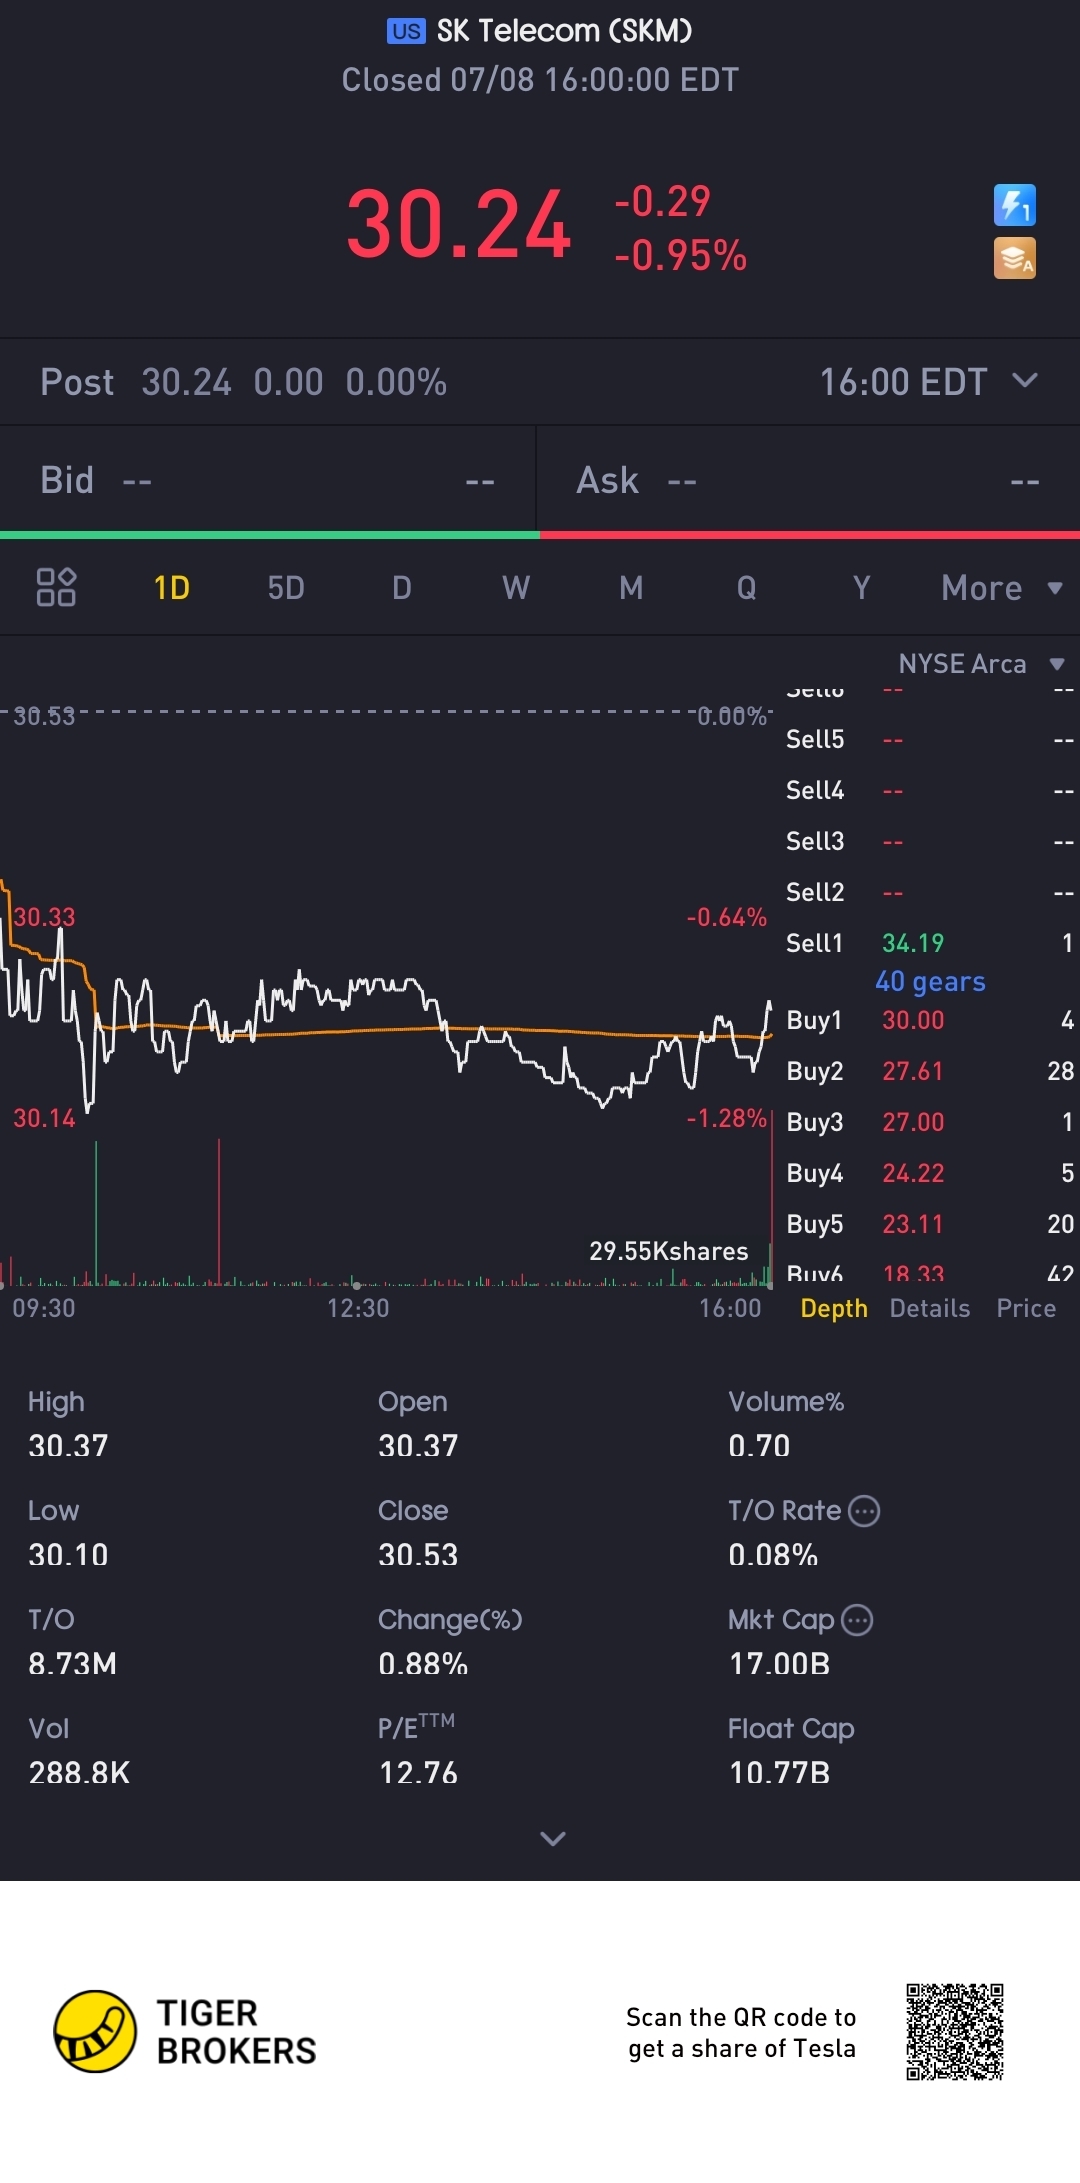This screenshot has height=2183, width=1080.
Task: Tap the P/E TTM 12.76 value
Action: point(418,1772)
